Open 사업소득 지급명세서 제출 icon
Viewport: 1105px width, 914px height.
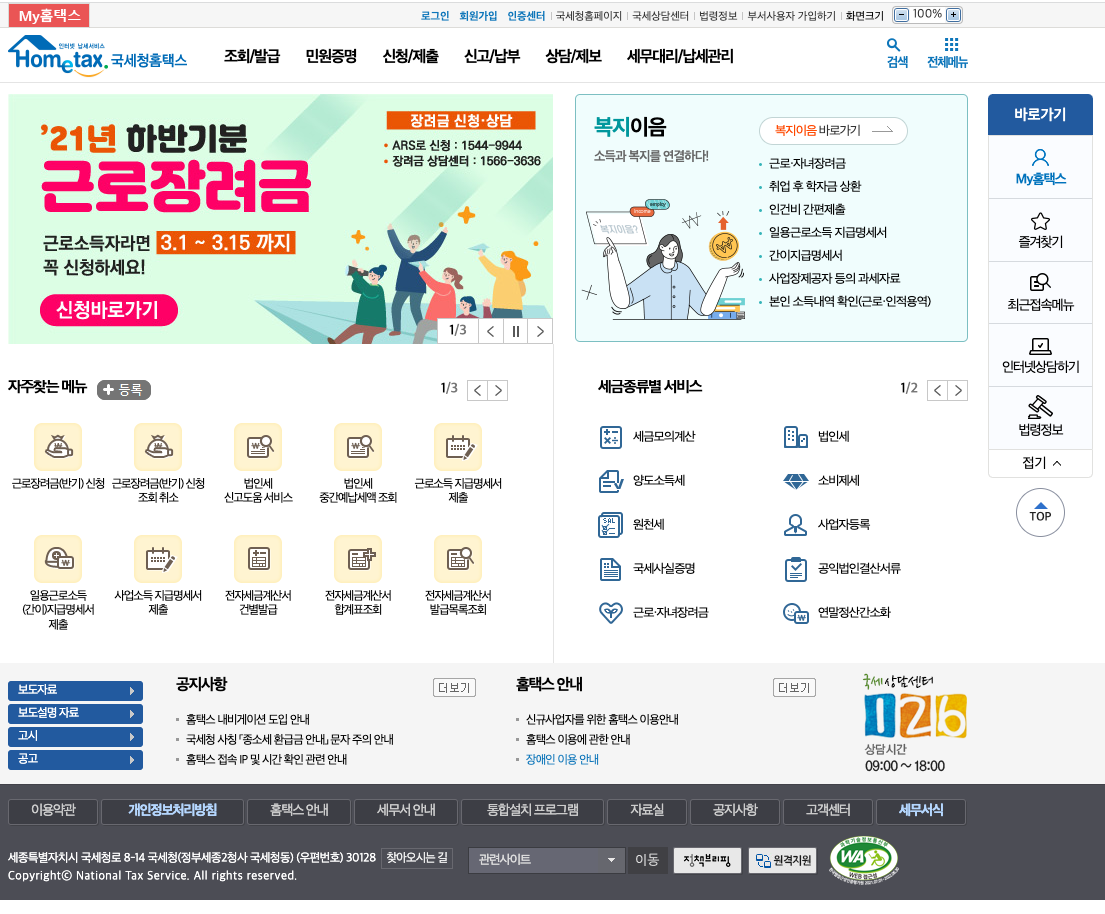(159, 559)
